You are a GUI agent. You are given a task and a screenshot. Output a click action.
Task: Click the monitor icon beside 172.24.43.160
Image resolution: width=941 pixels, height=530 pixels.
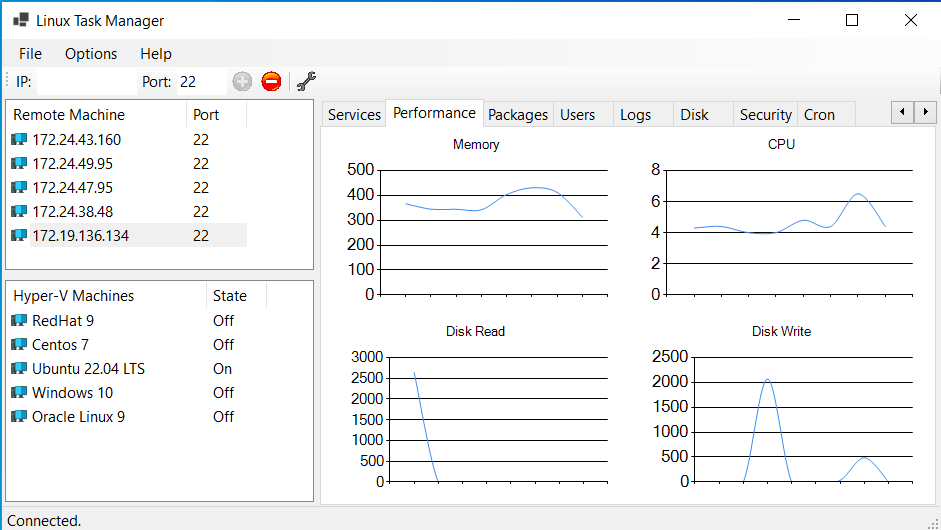19,140
